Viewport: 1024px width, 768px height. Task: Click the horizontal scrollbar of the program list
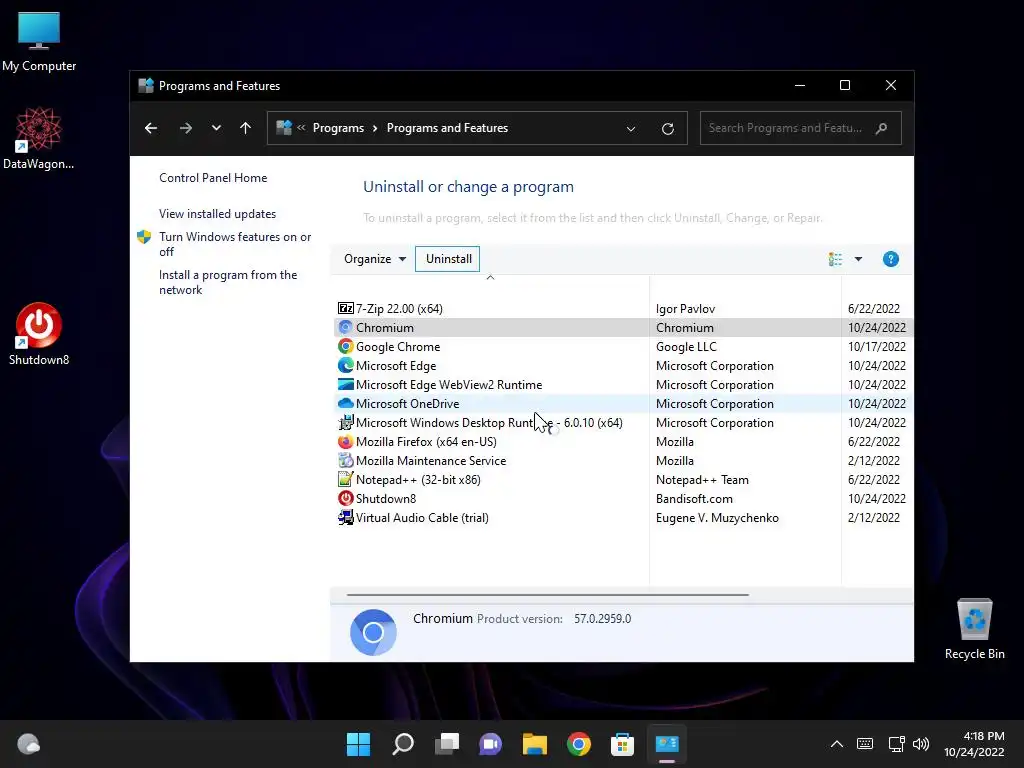coord(547,595)
